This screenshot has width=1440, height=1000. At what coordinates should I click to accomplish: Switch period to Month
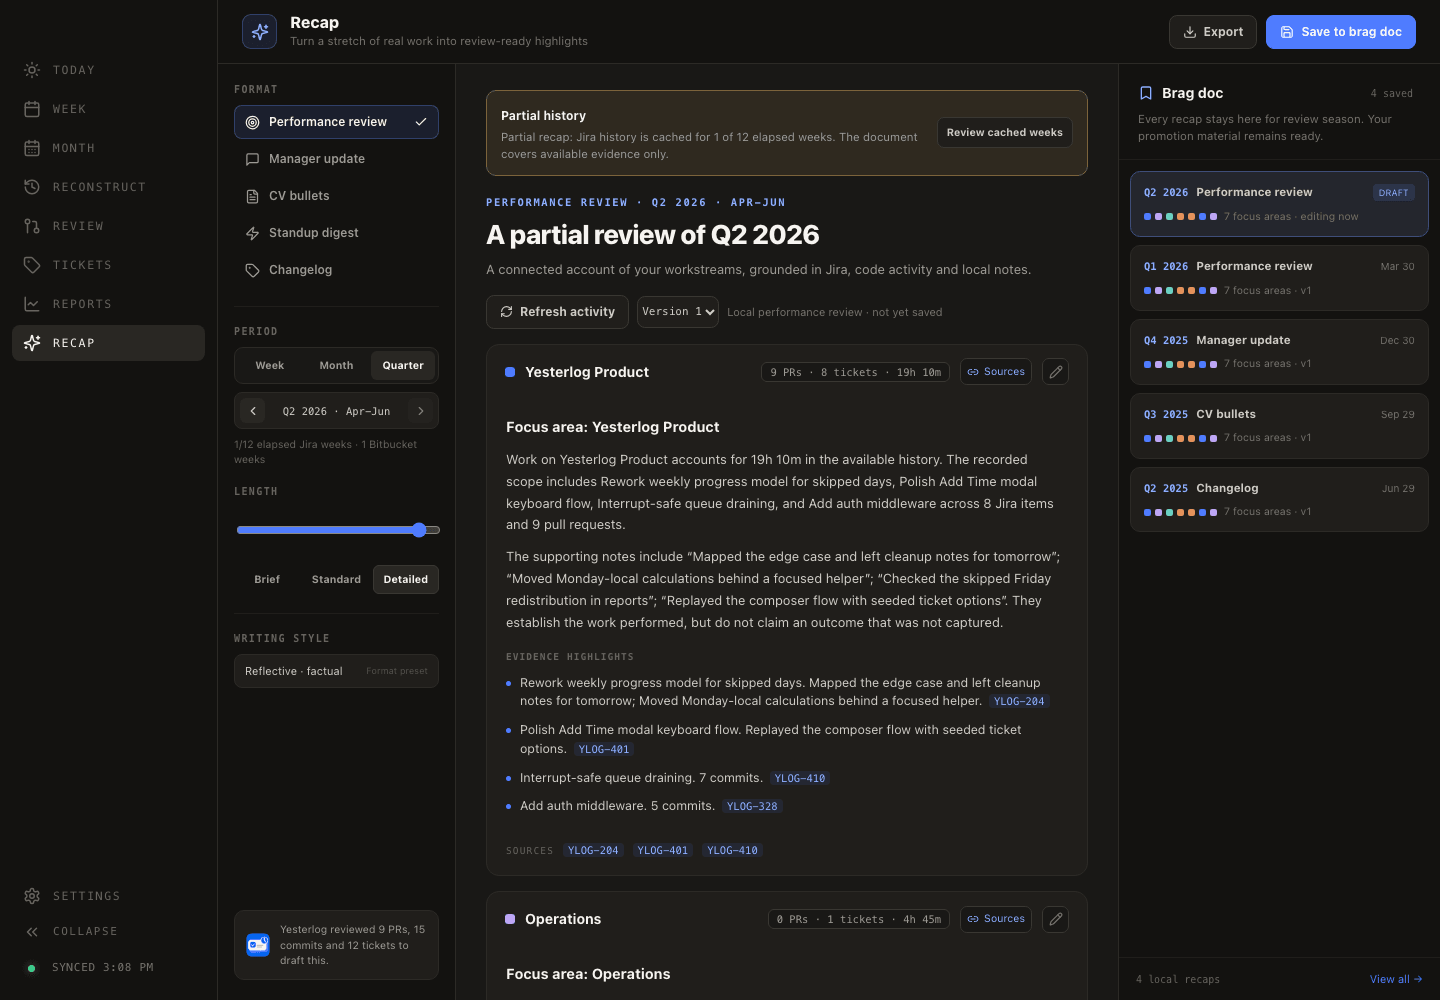coord(336,366)
